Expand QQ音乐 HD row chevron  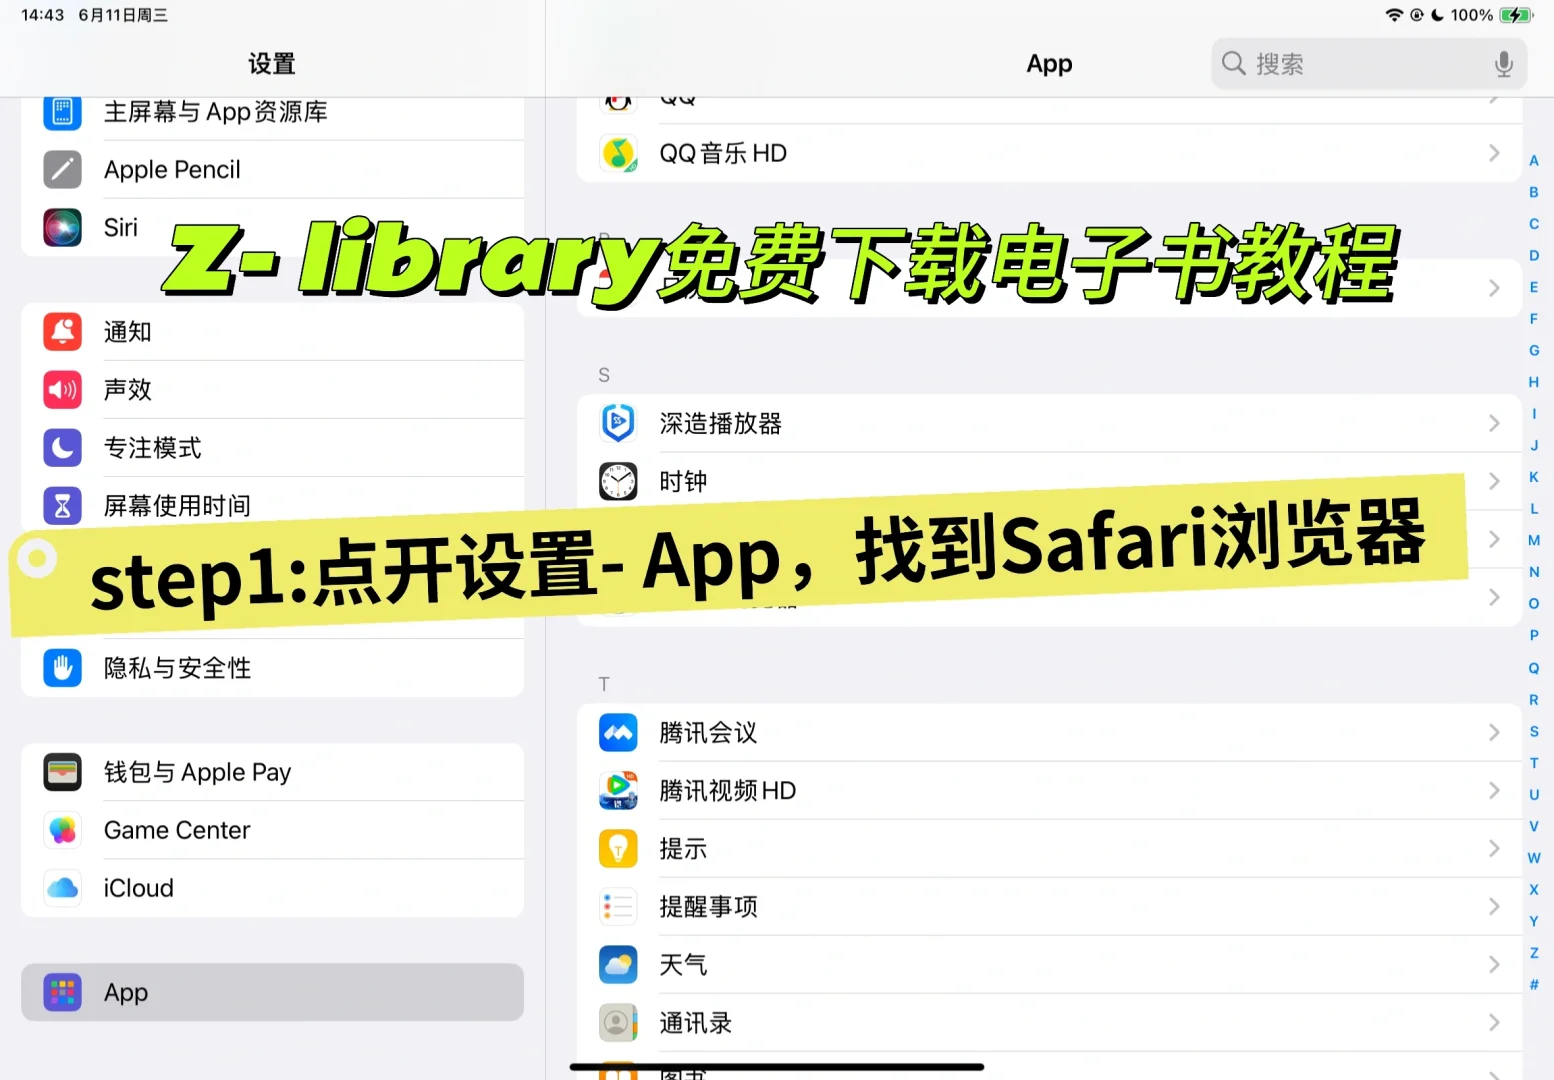coord(1494,153)
